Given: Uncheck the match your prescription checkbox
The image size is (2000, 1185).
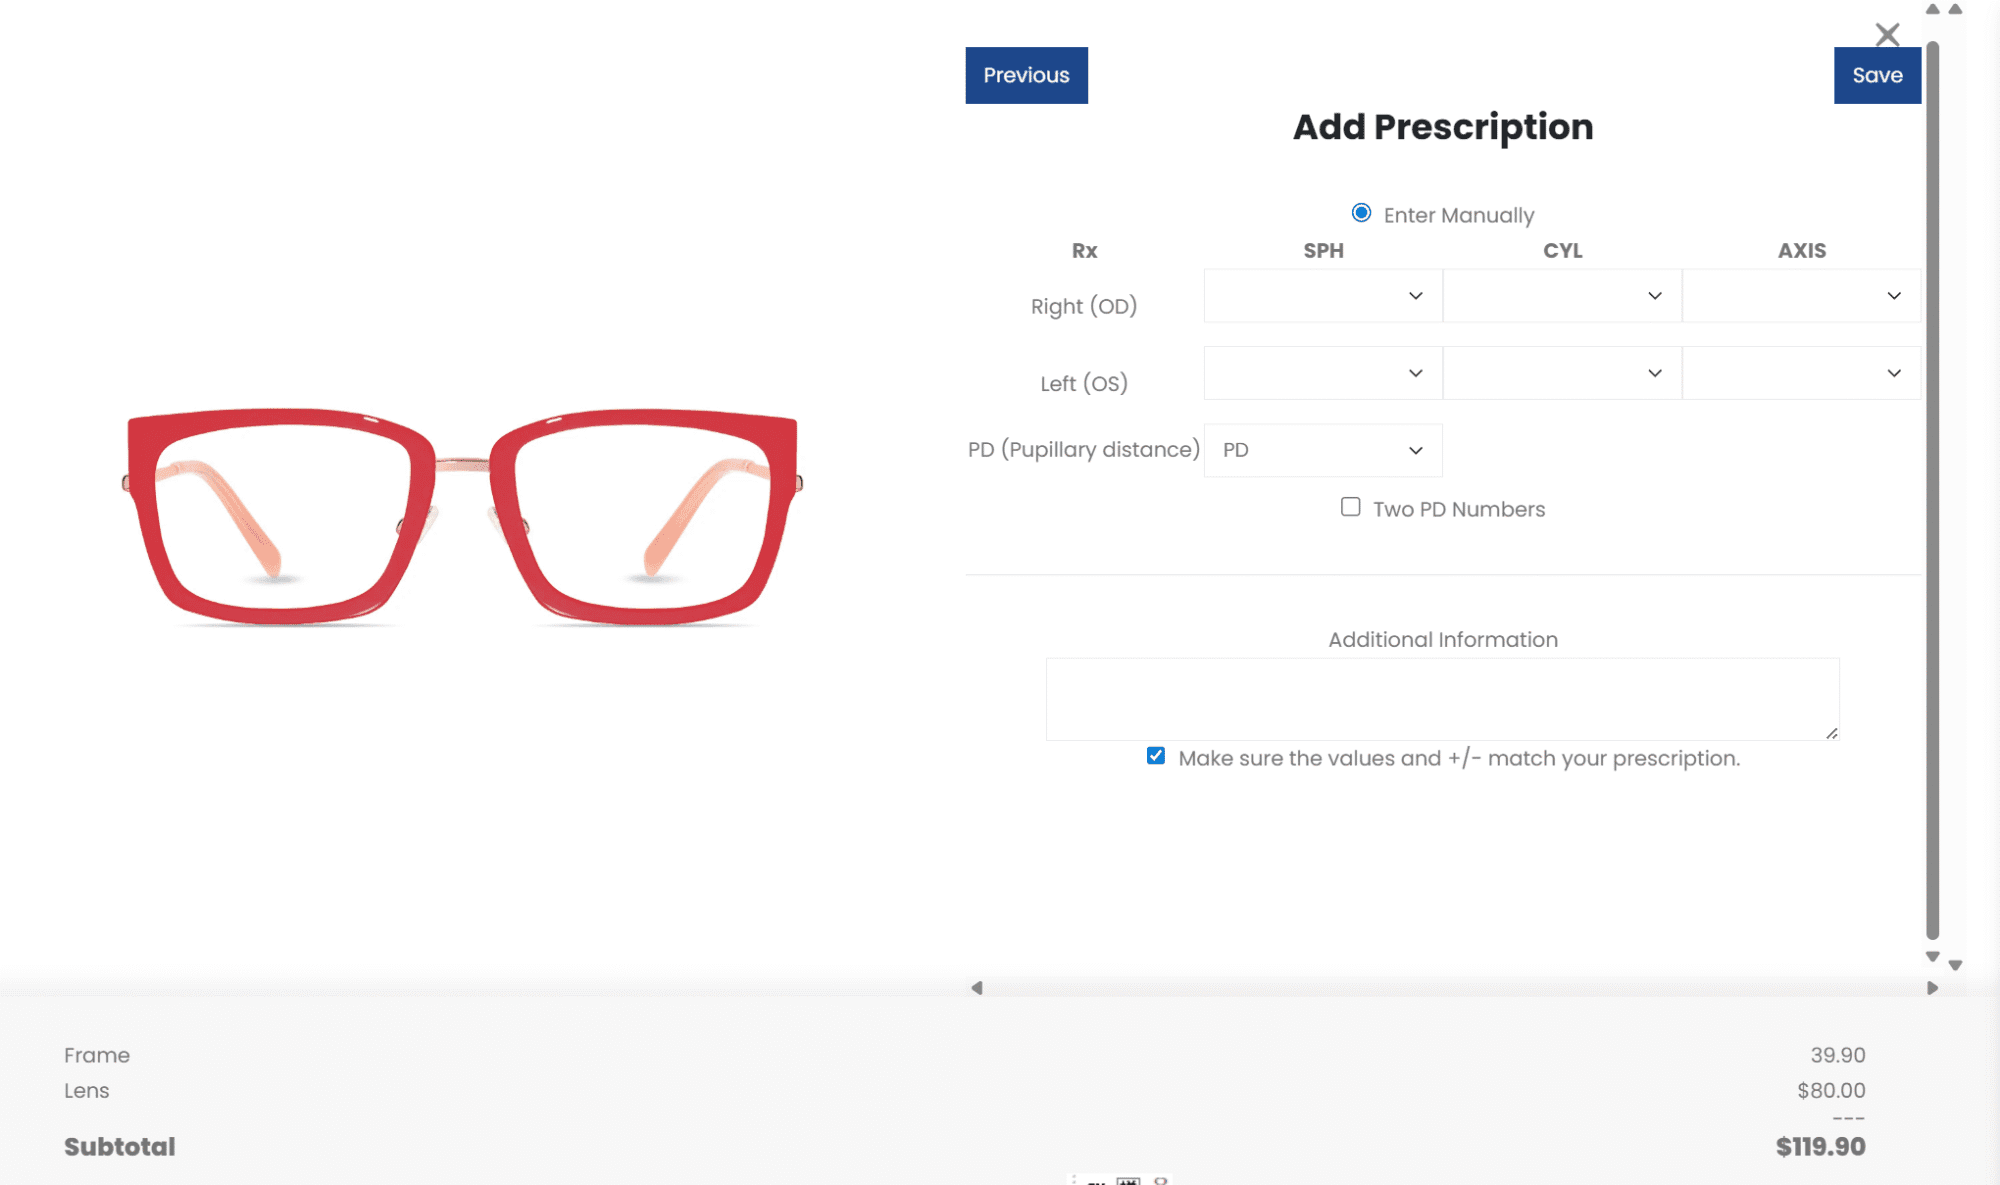Looking at the screenshot, I should click(1156, 756).
